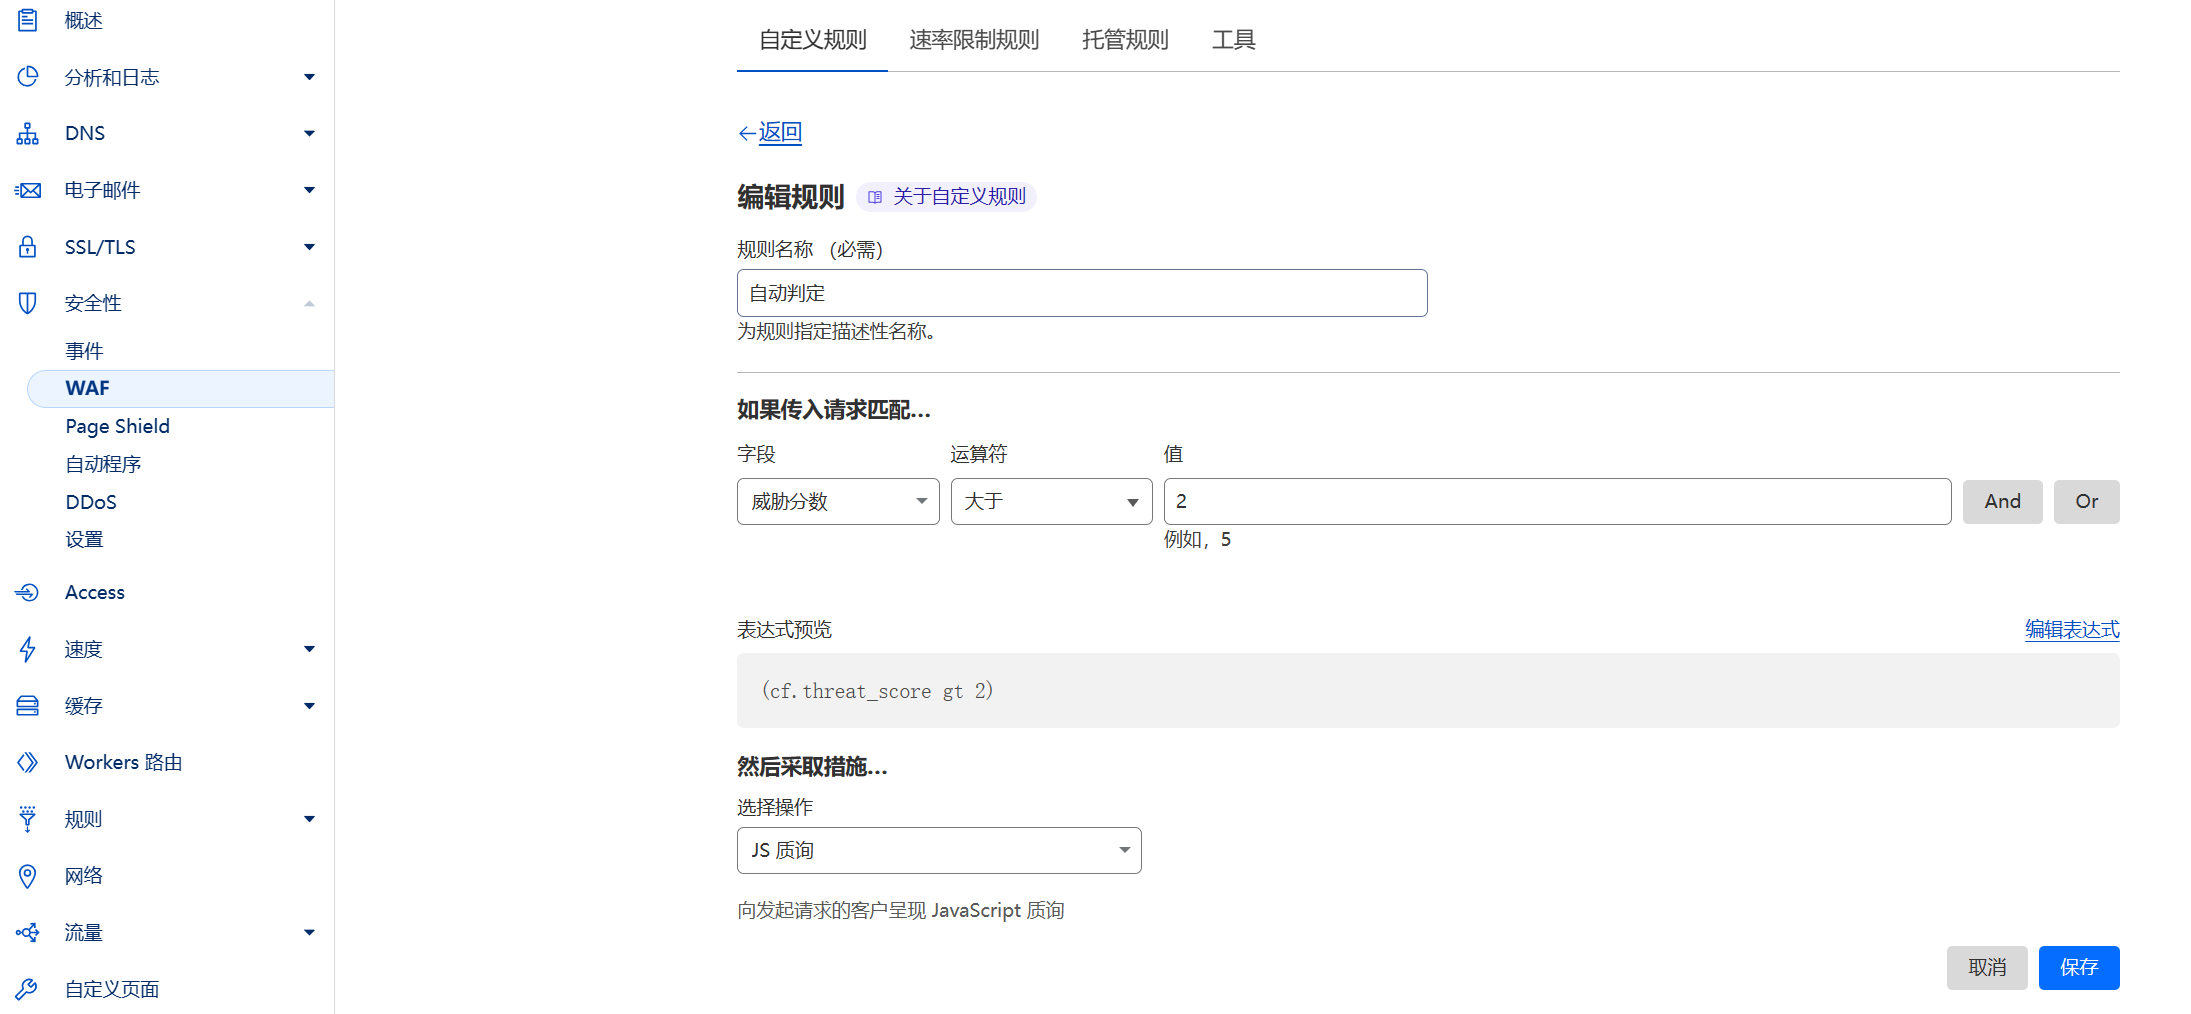Click inside the rule name input field
The width and height of the screenshot is (2191, 1014).
1081,293
